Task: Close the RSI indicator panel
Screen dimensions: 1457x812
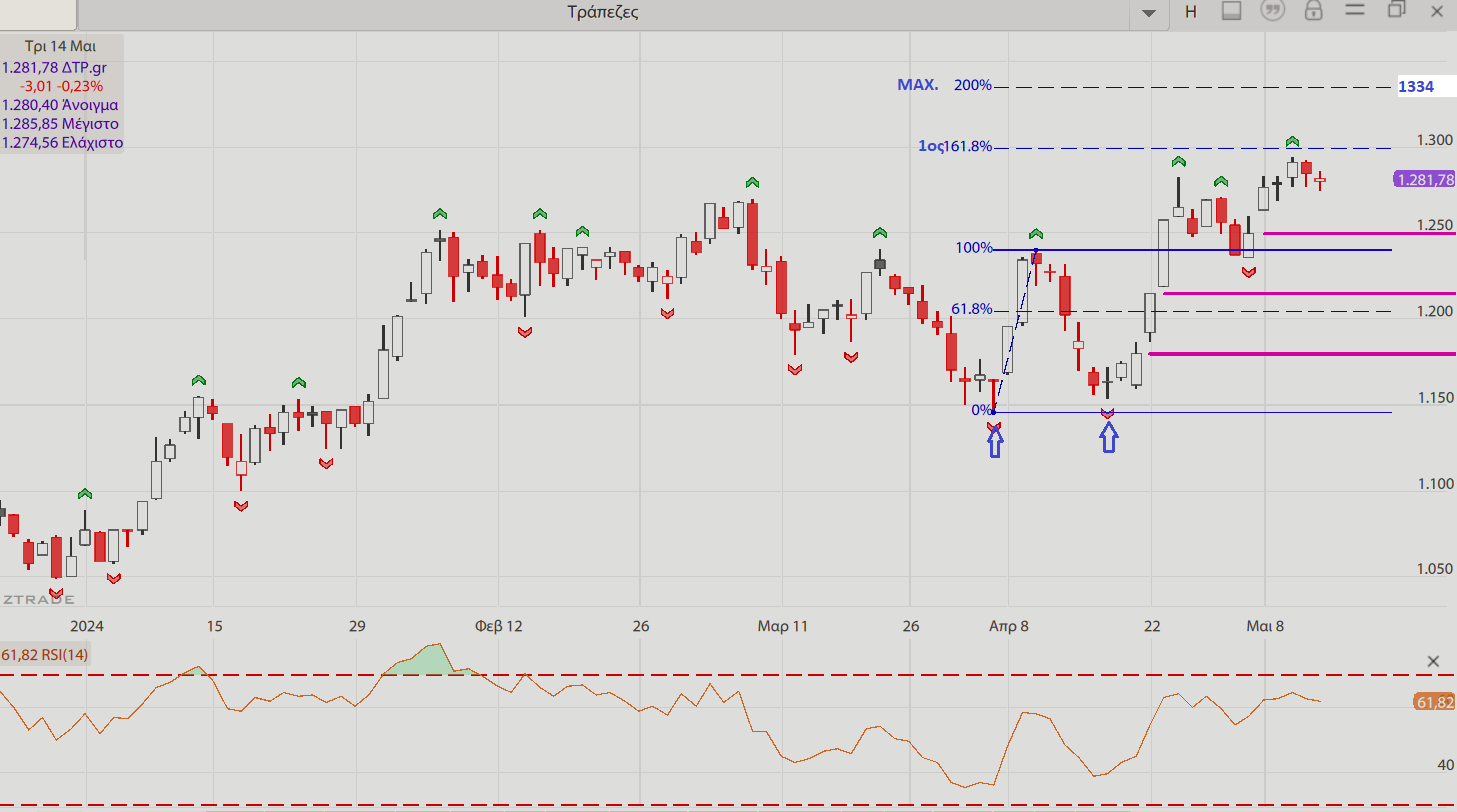Action: 1433,661
